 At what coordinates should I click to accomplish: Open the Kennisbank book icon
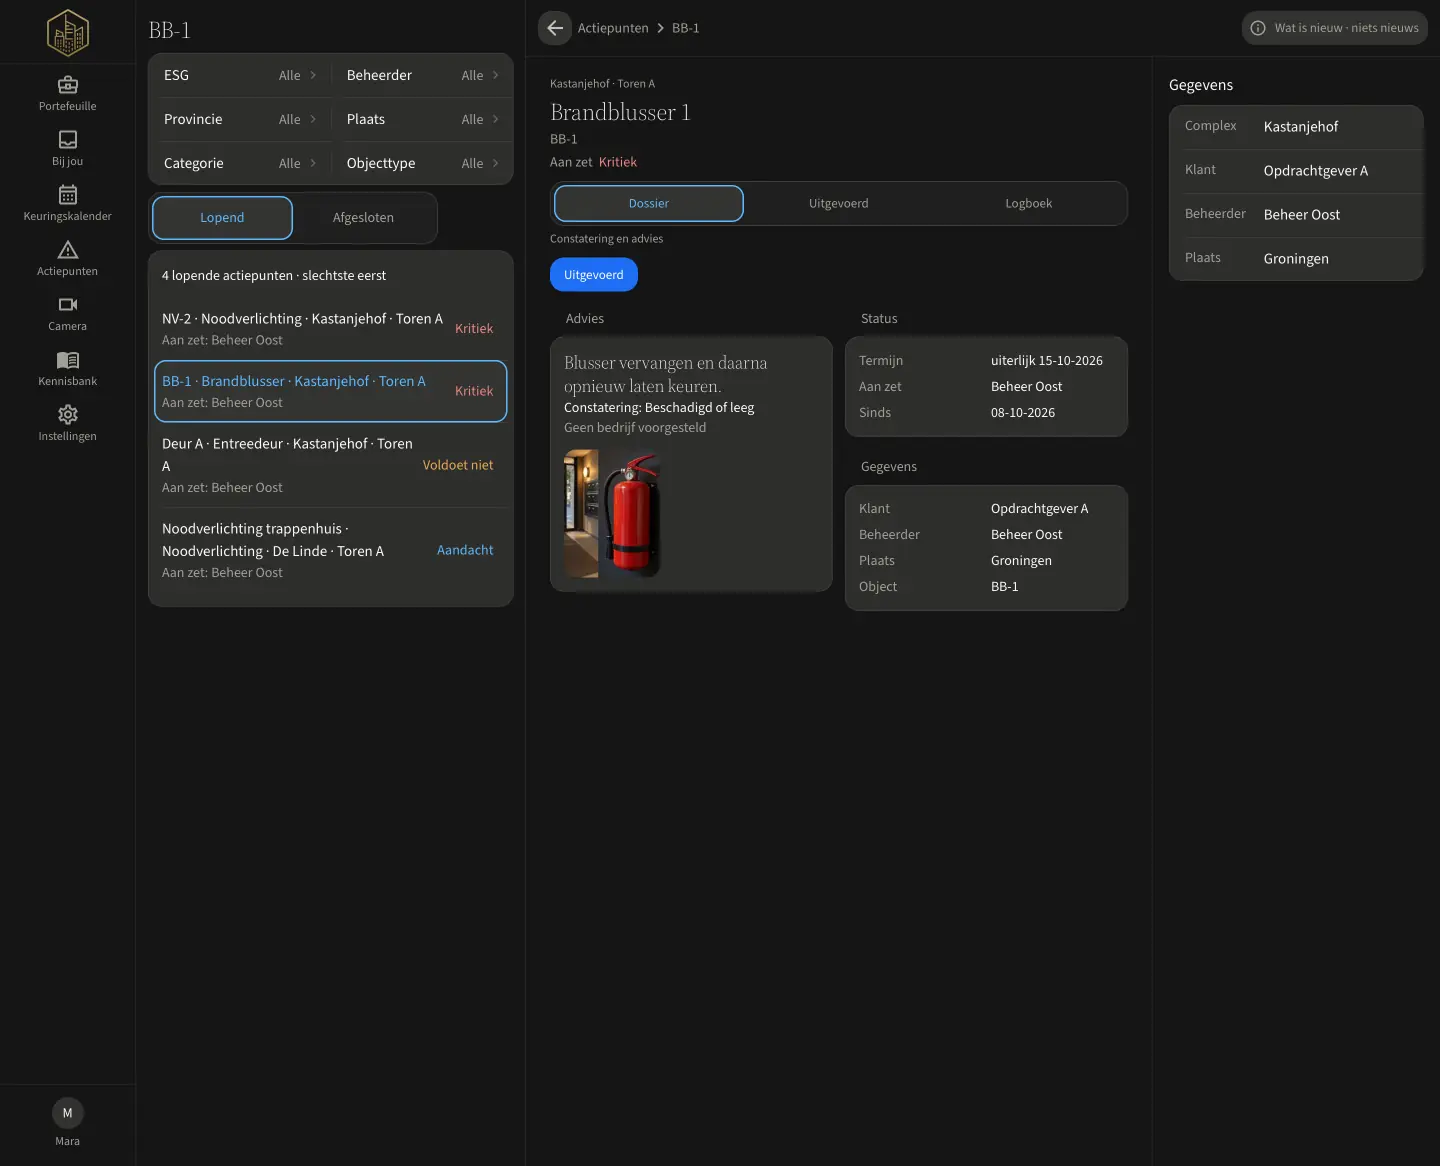pos(68,360)
